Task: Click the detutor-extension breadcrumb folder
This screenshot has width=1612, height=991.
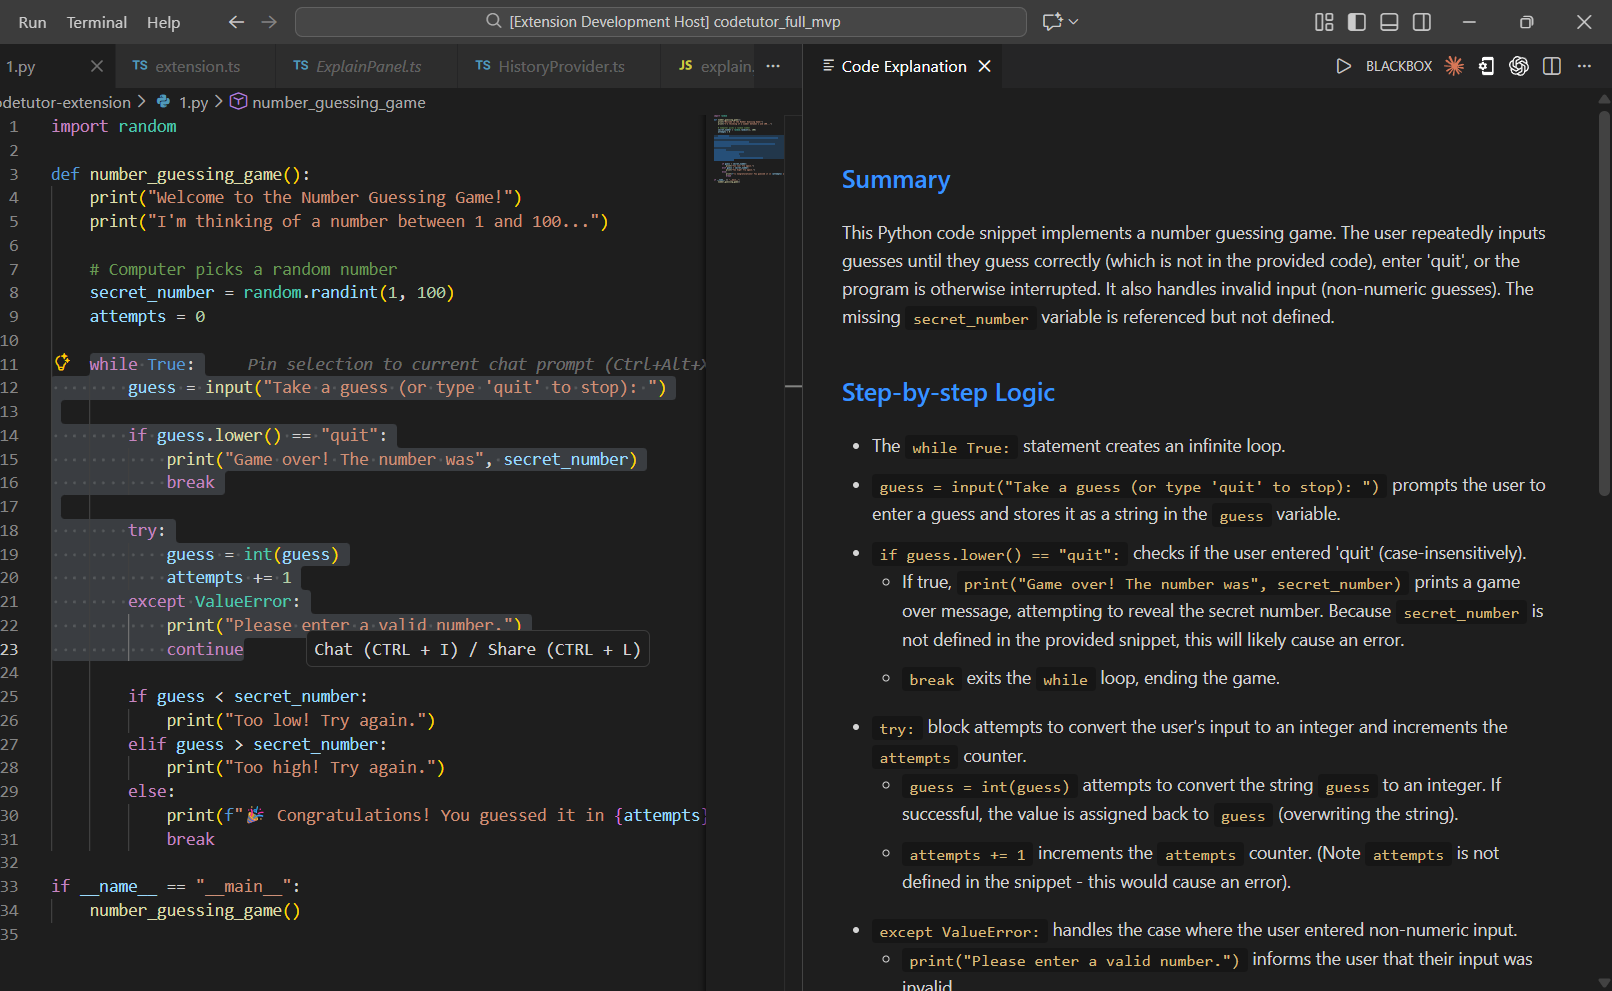Action: pos(66,102)
